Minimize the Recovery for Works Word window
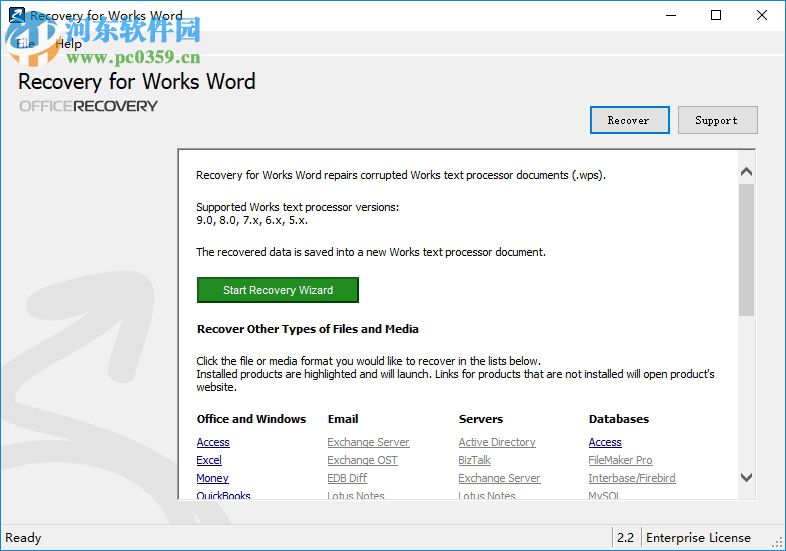786x551 pixels. (671, 16)
